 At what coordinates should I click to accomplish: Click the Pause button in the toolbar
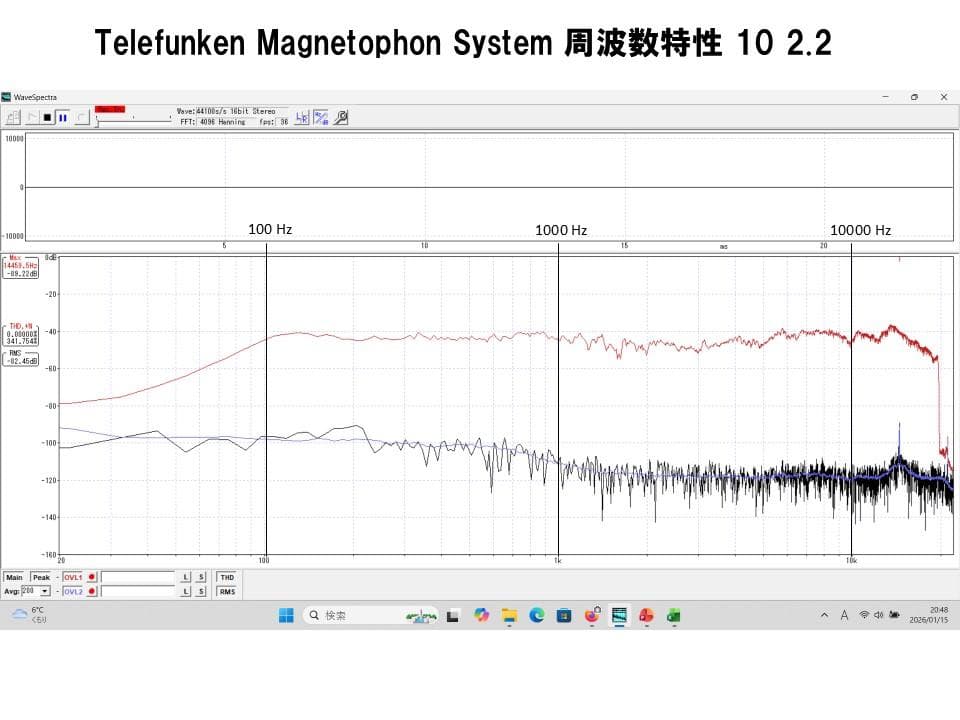62,117
